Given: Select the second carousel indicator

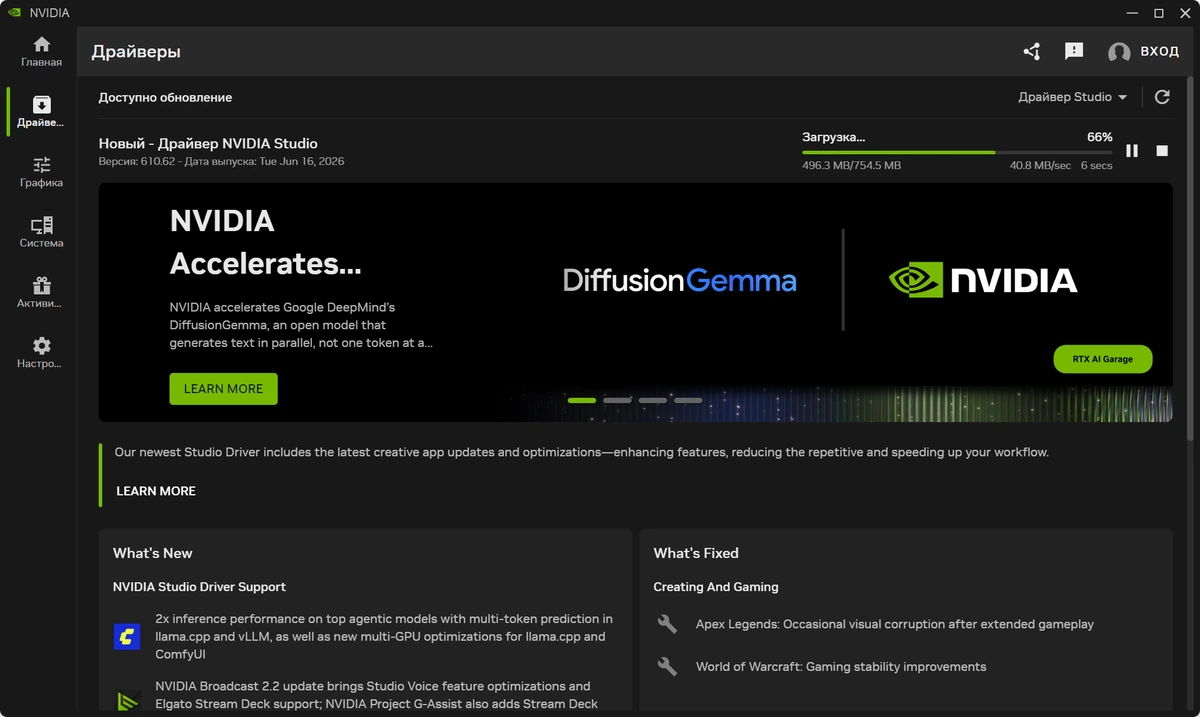Looking at the screenshot, I should pos(617,400).
